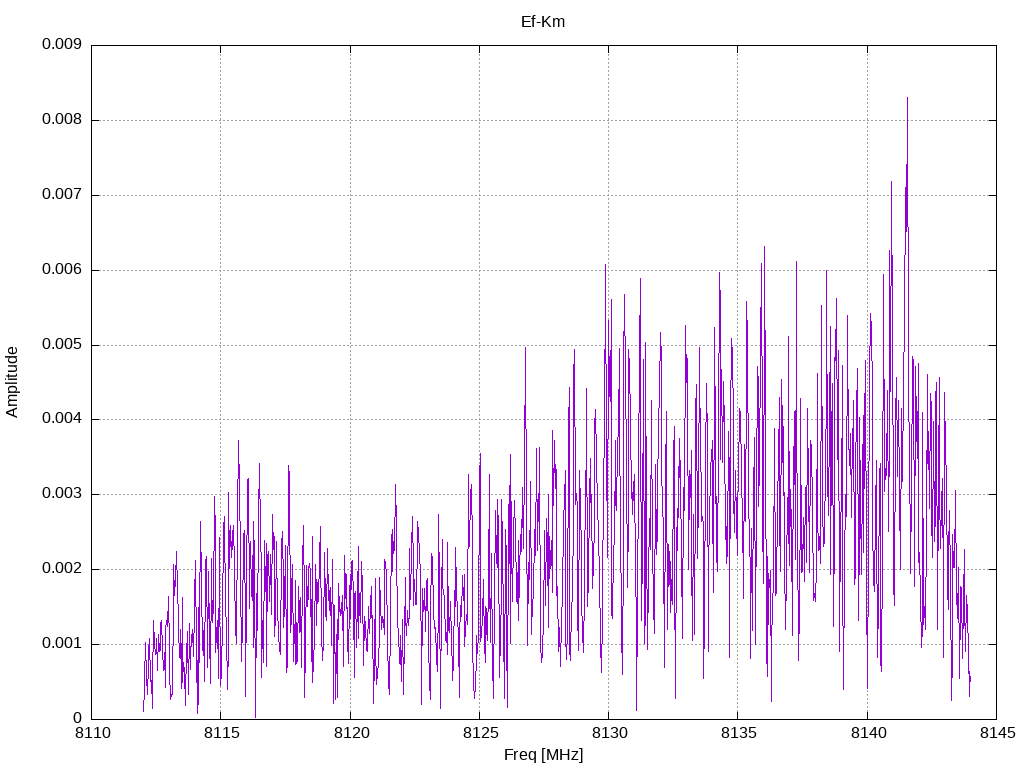Click the 8135 x-axis tick label
The width and height of the screenshot is (1024, 768).
point(739,733)
